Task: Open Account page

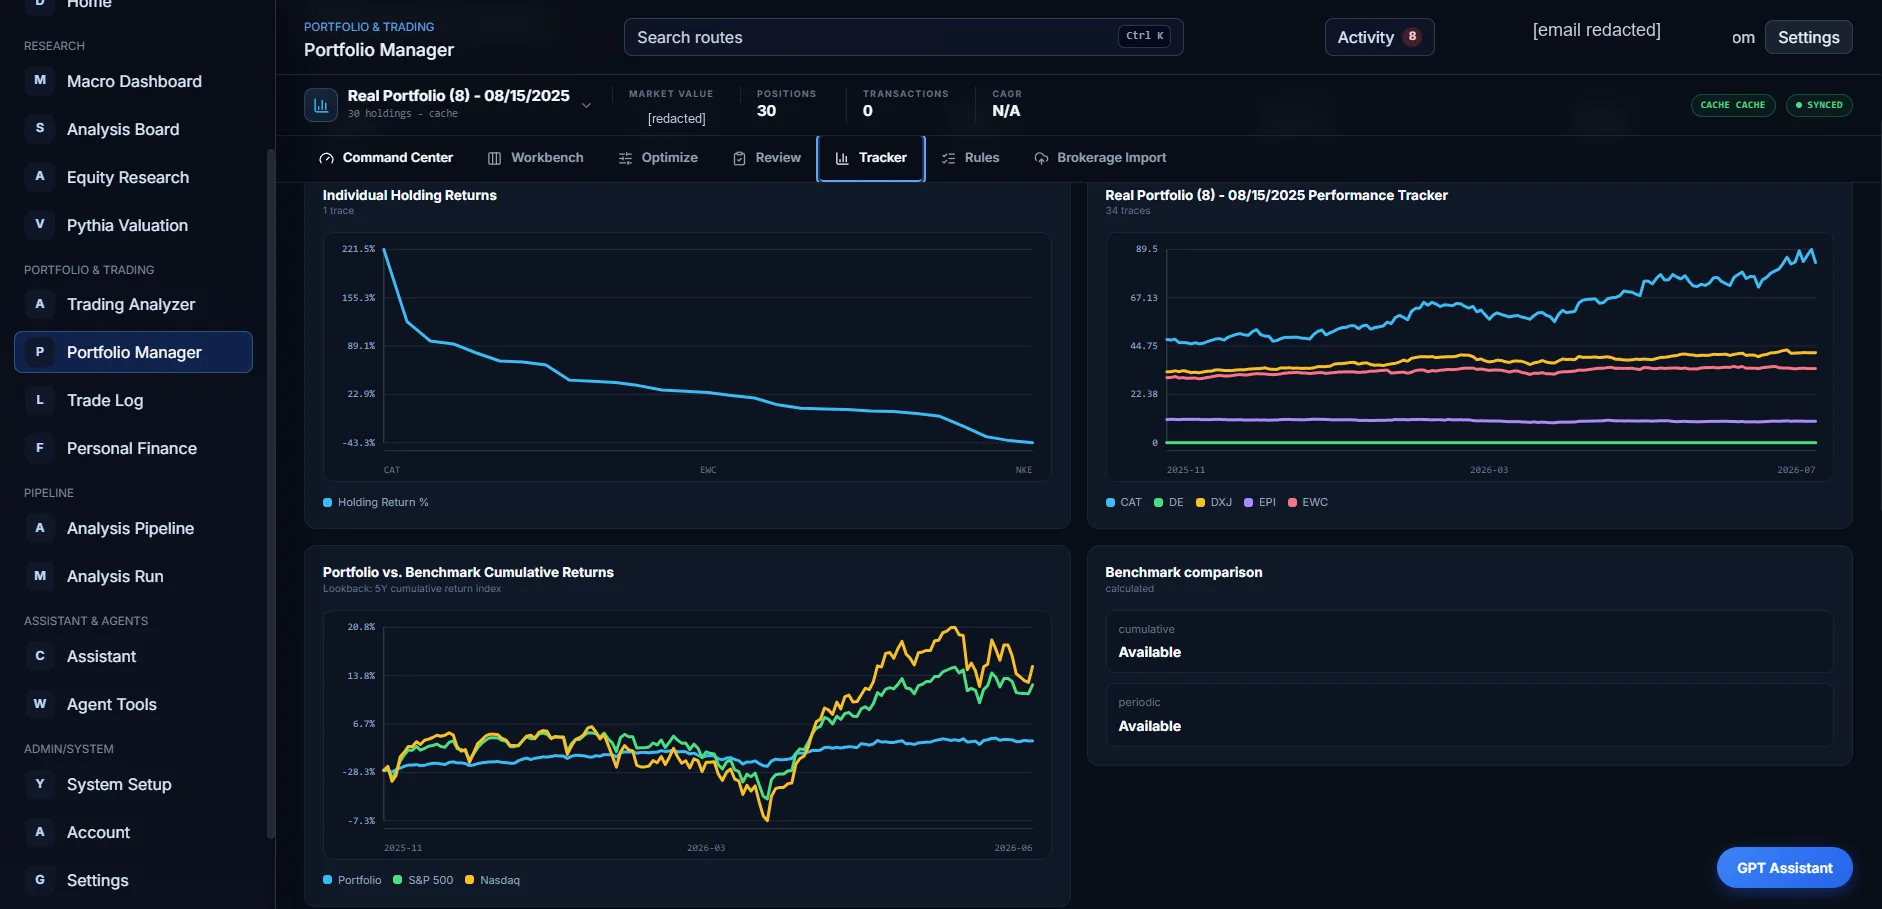Action: click(134, 832)
